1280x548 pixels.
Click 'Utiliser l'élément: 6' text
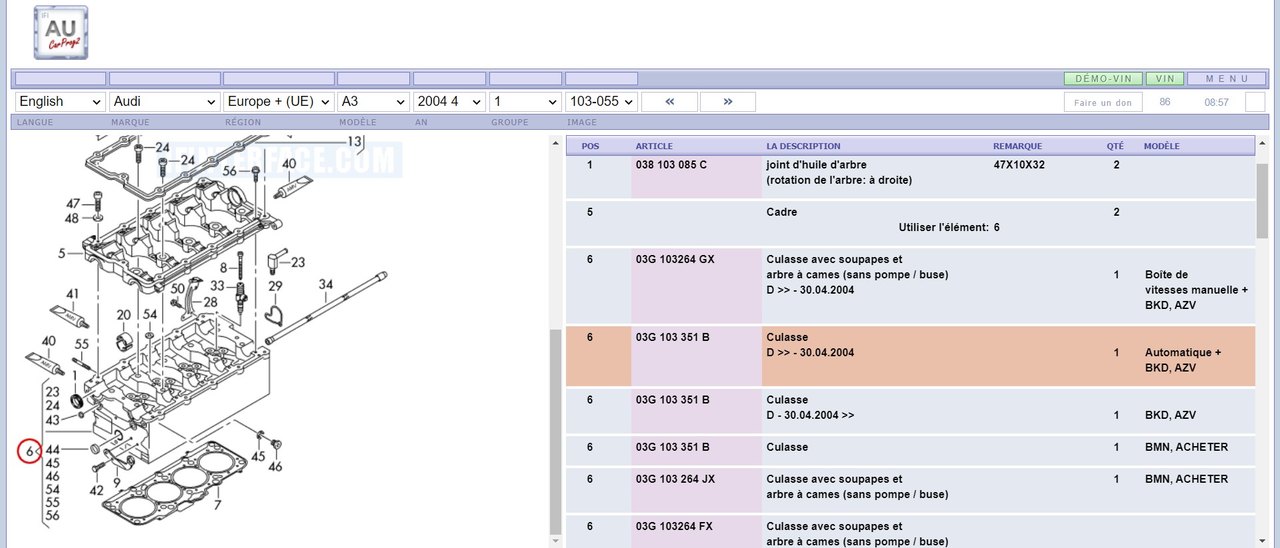pyautogui.click(x=949, y=228)
